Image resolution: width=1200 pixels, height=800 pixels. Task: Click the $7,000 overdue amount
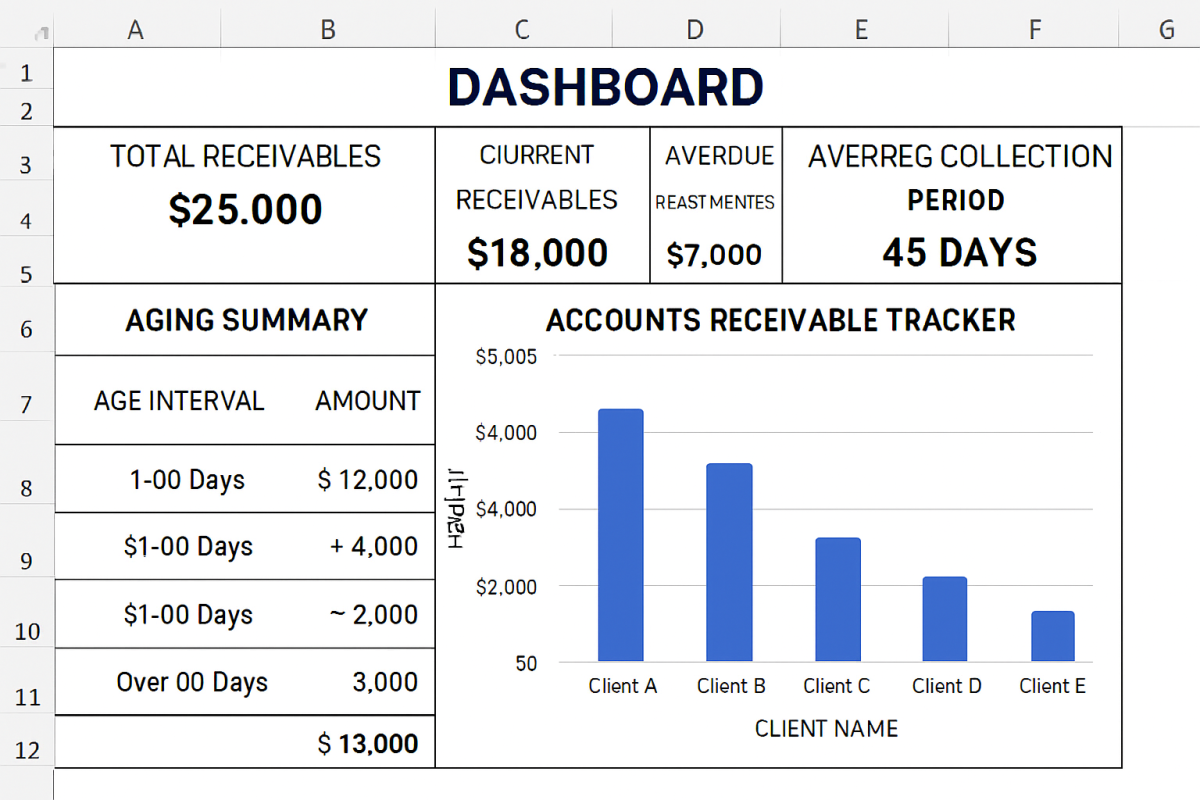coord(714,255)
